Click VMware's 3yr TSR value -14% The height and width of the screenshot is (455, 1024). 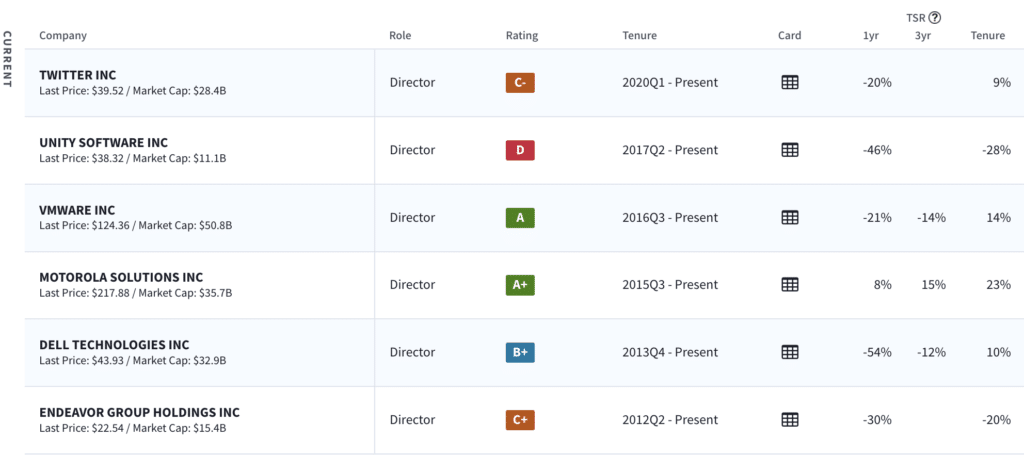click(x=931, y=218)
